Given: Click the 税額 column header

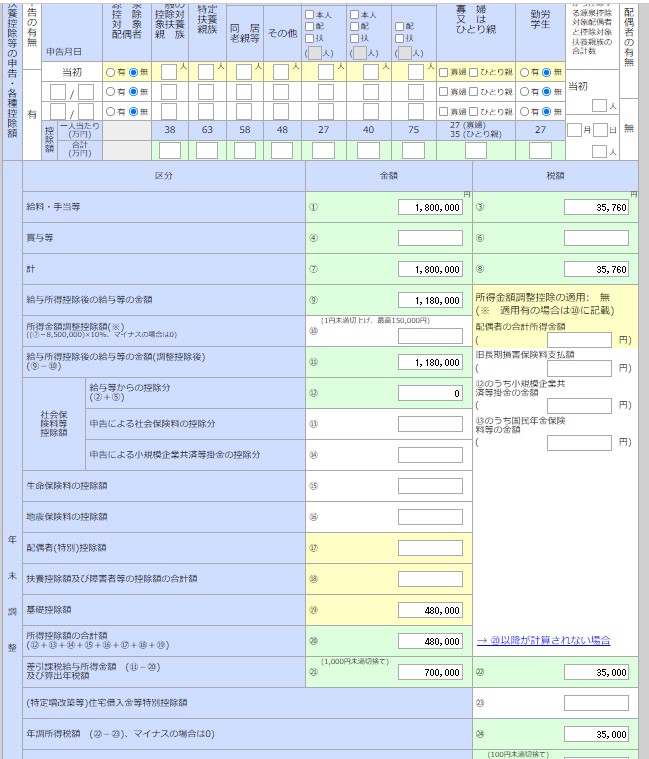Looking at the screenshot, I should (x=555, y=176).
